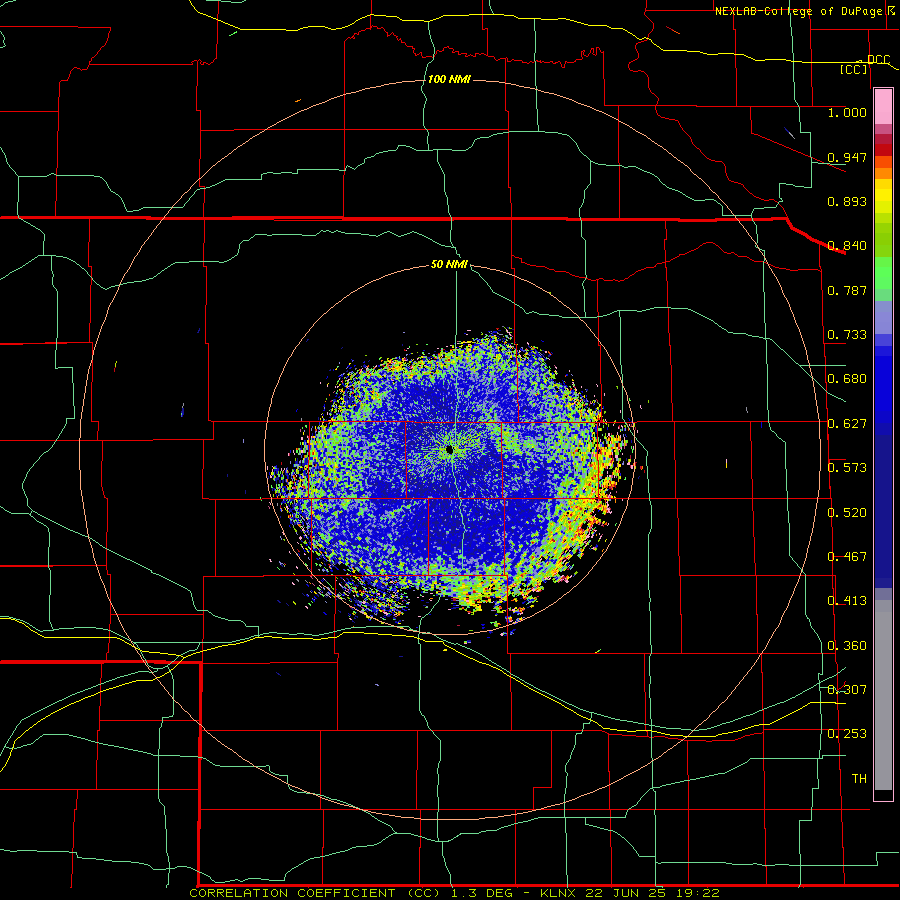Click the 100 NMI range ring label
This screenshot has width=900, height=900.
tap(449, 79)
